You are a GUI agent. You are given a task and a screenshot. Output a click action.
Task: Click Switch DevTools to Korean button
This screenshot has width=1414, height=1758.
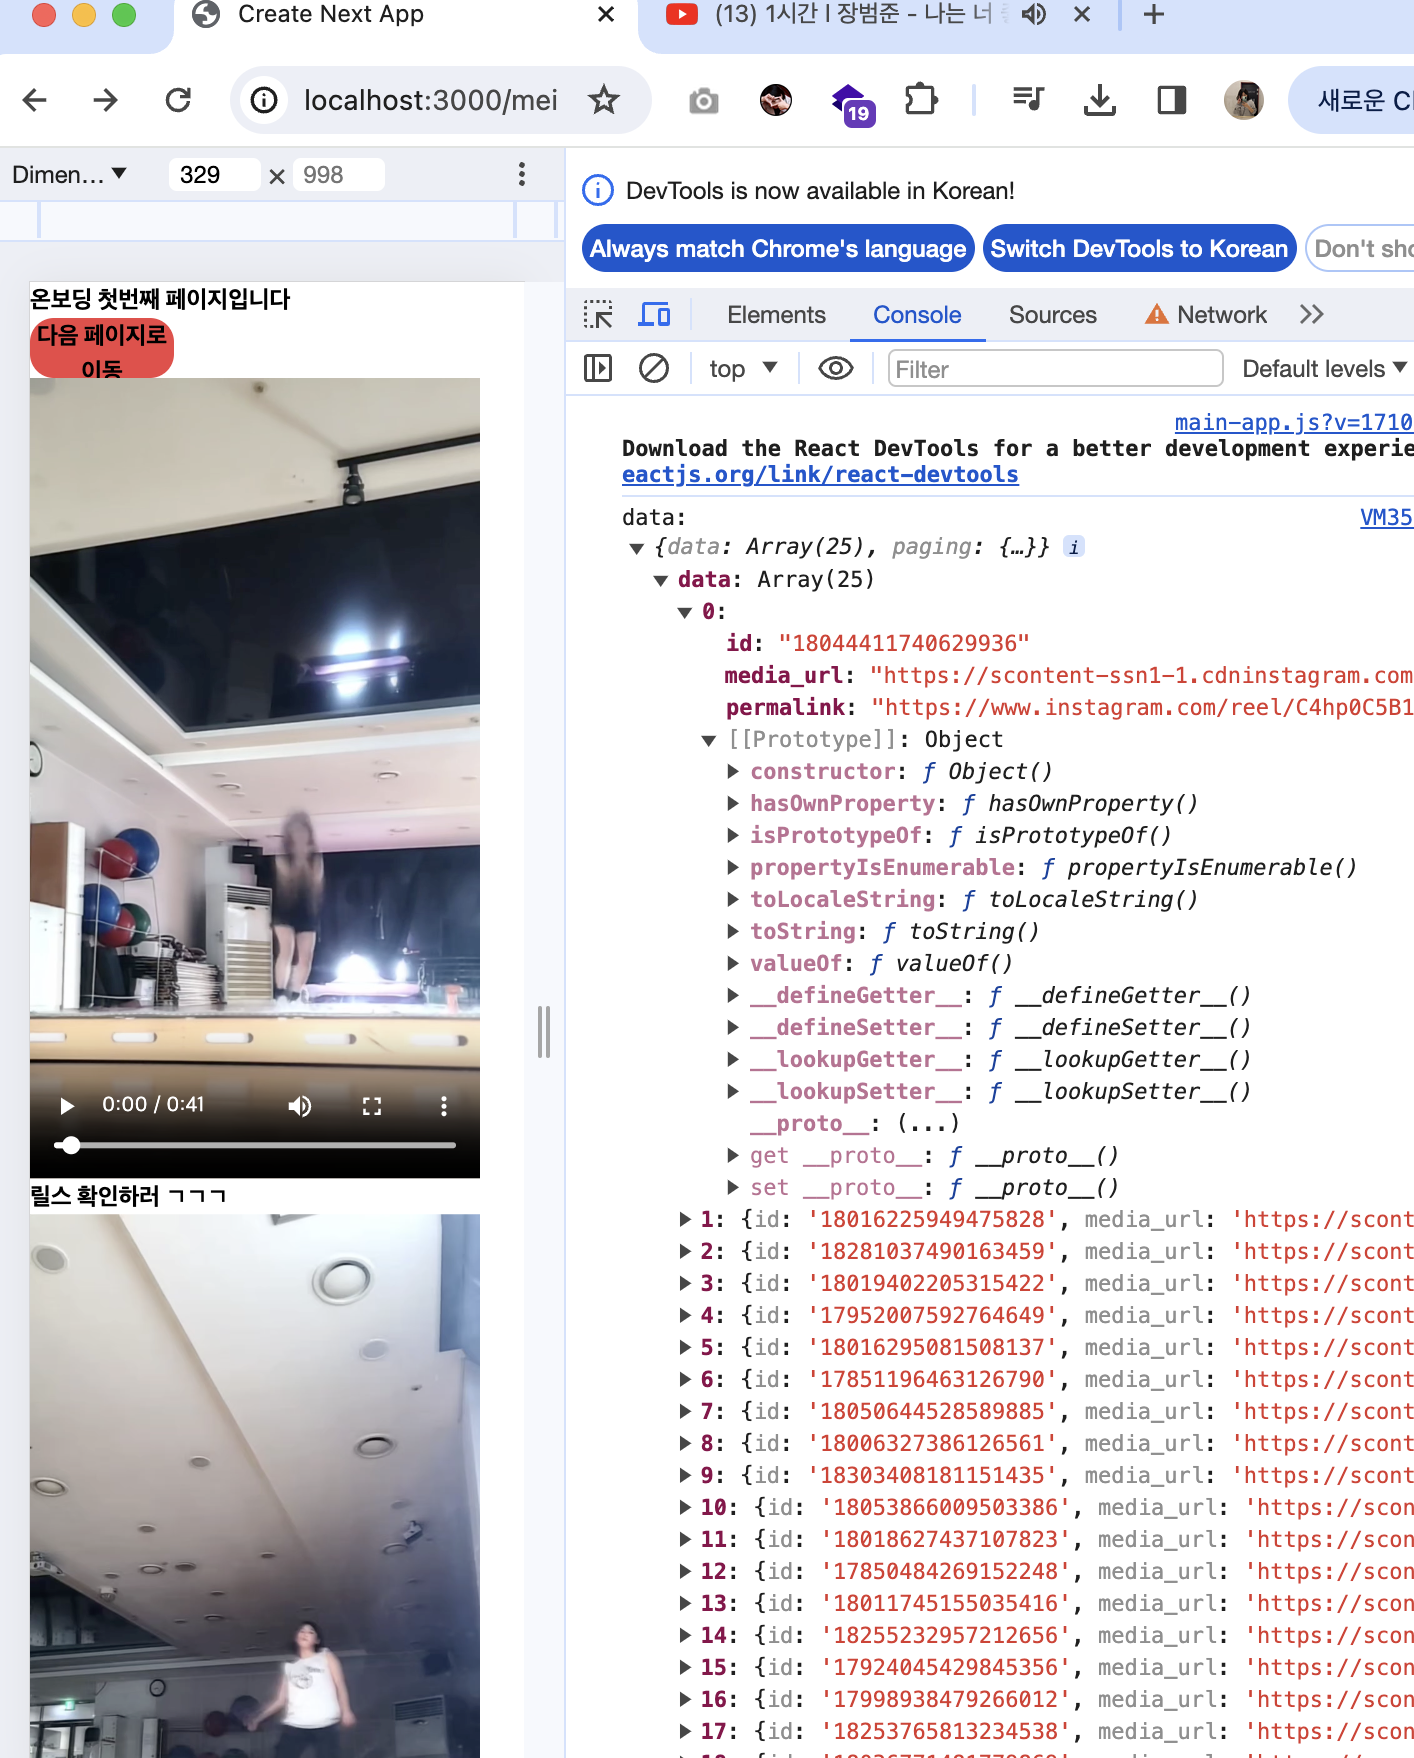pyautogui.click(x=1139, y=248)
